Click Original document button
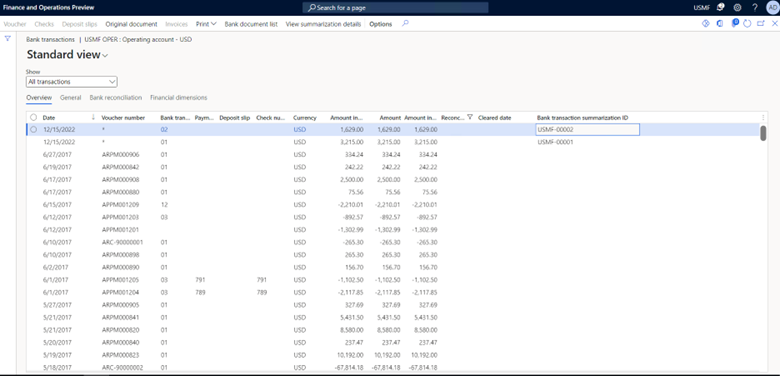This screenshot has height=376, width=780. (131, 24)
